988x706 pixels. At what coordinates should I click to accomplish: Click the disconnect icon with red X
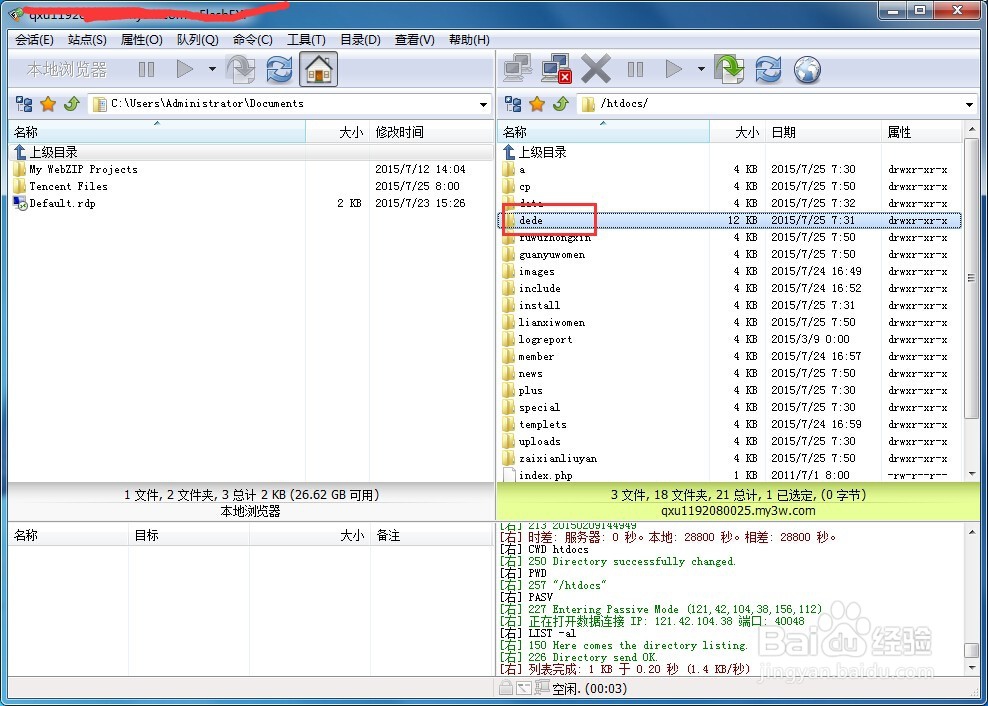click(556, 69)
